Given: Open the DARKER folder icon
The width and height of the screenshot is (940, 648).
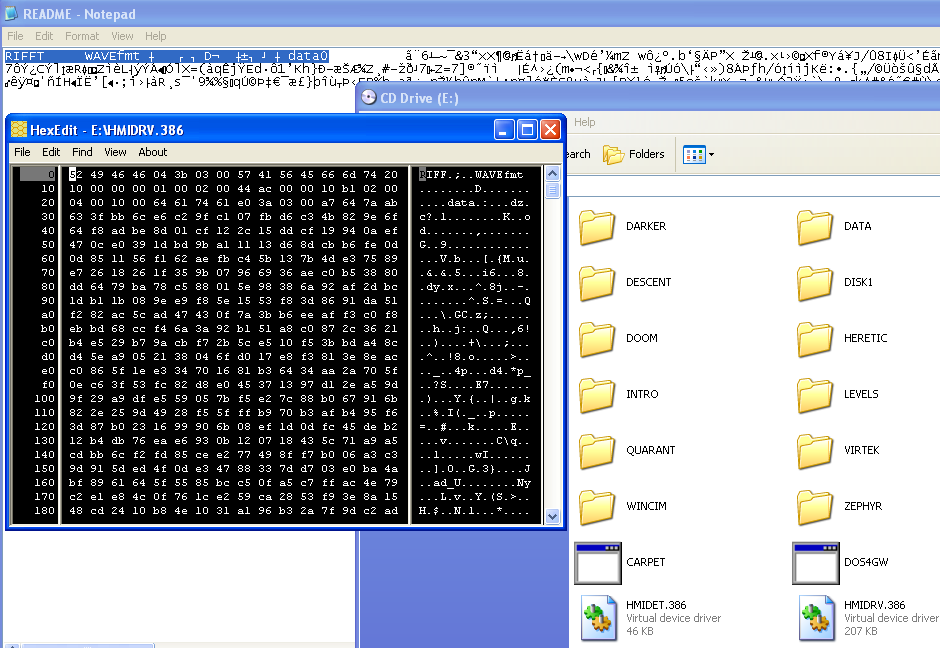Looking at the screenshot, I should click(x=597, y=227).
